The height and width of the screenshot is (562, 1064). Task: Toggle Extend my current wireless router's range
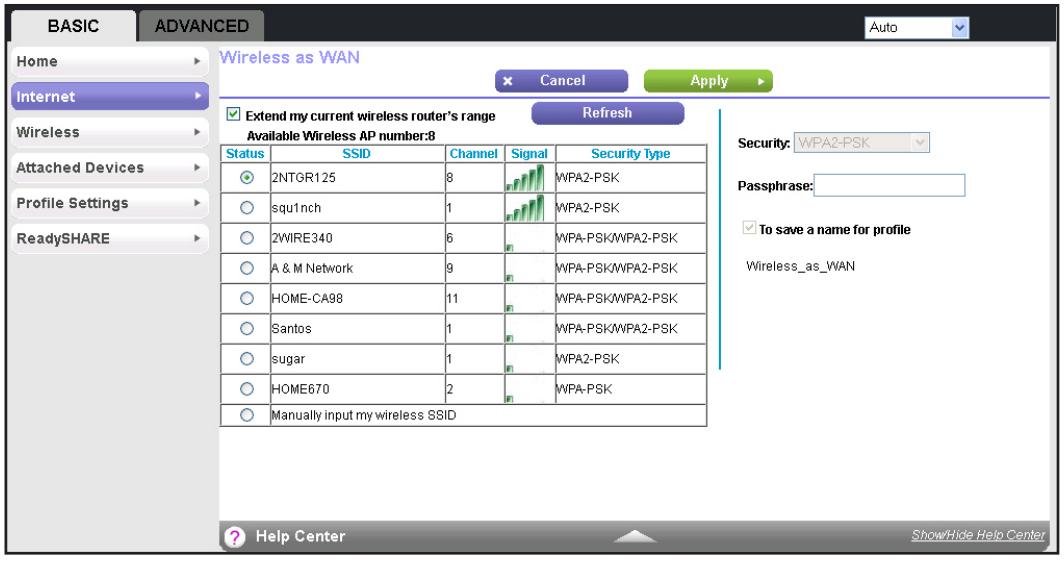click(x=233, y=114)
